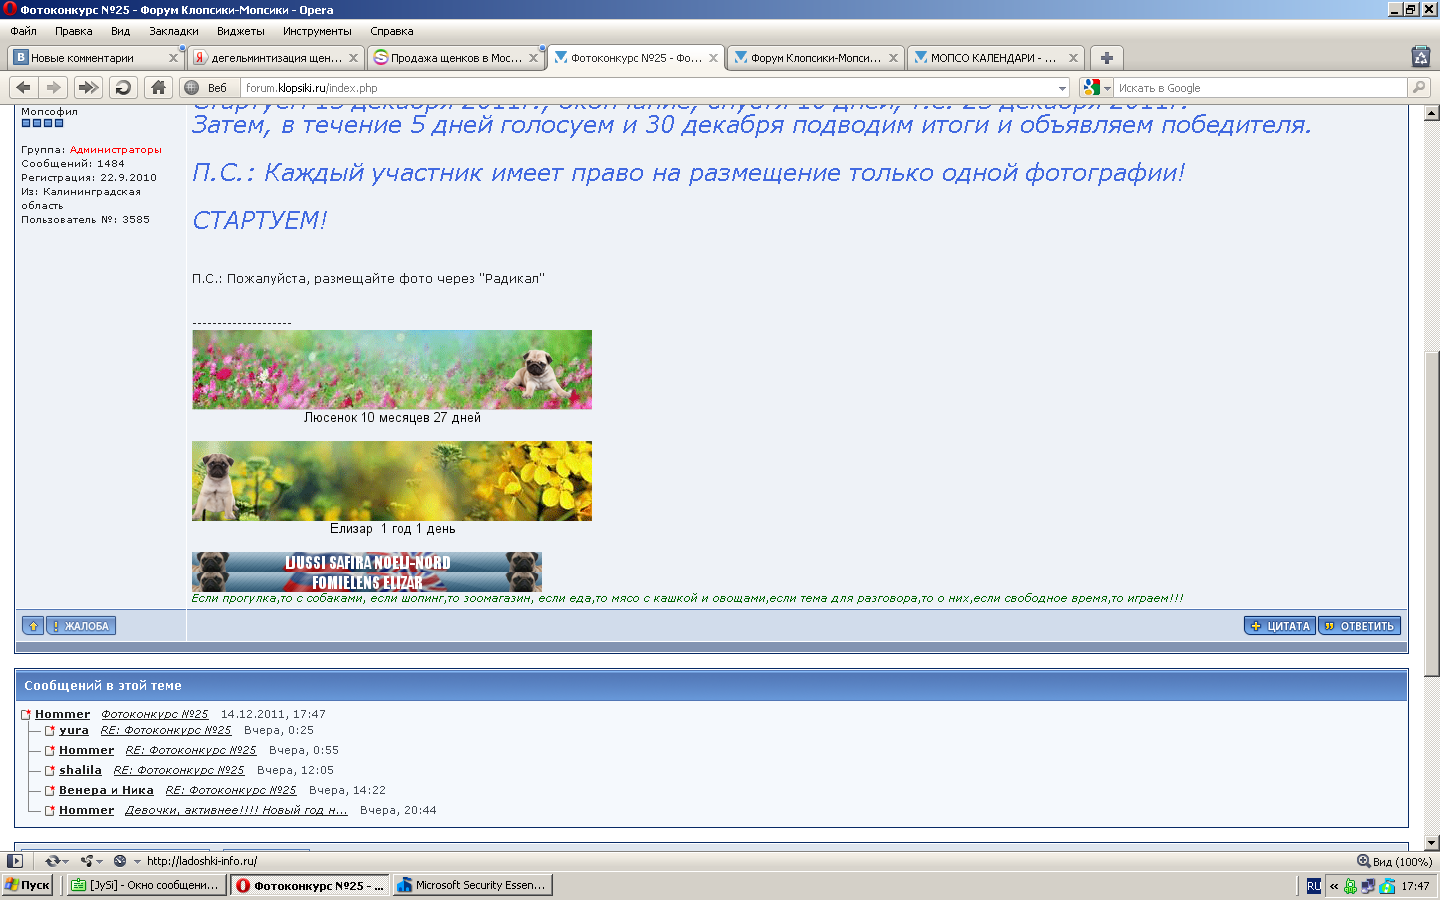This screenshot has width=1440, height=900.
Task: Click the Елизар pug banner image
Action: tap(391, 481)
